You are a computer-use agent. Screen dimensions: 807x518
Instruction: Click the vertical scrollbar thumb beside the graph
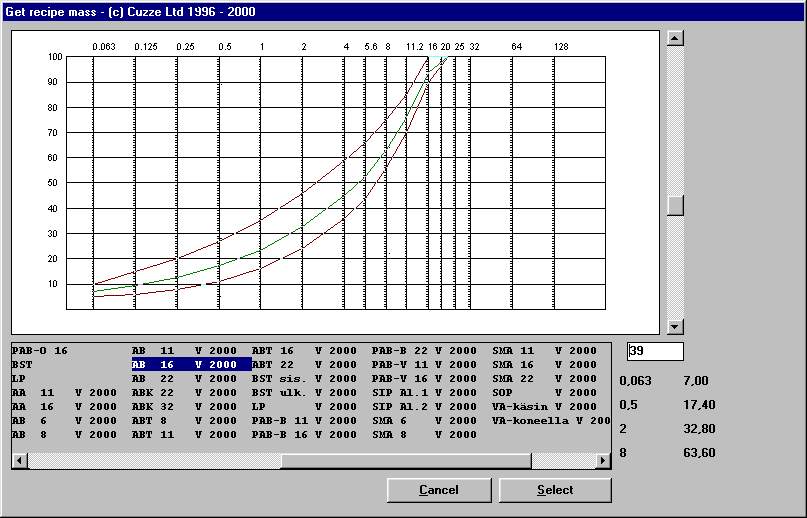676,205
